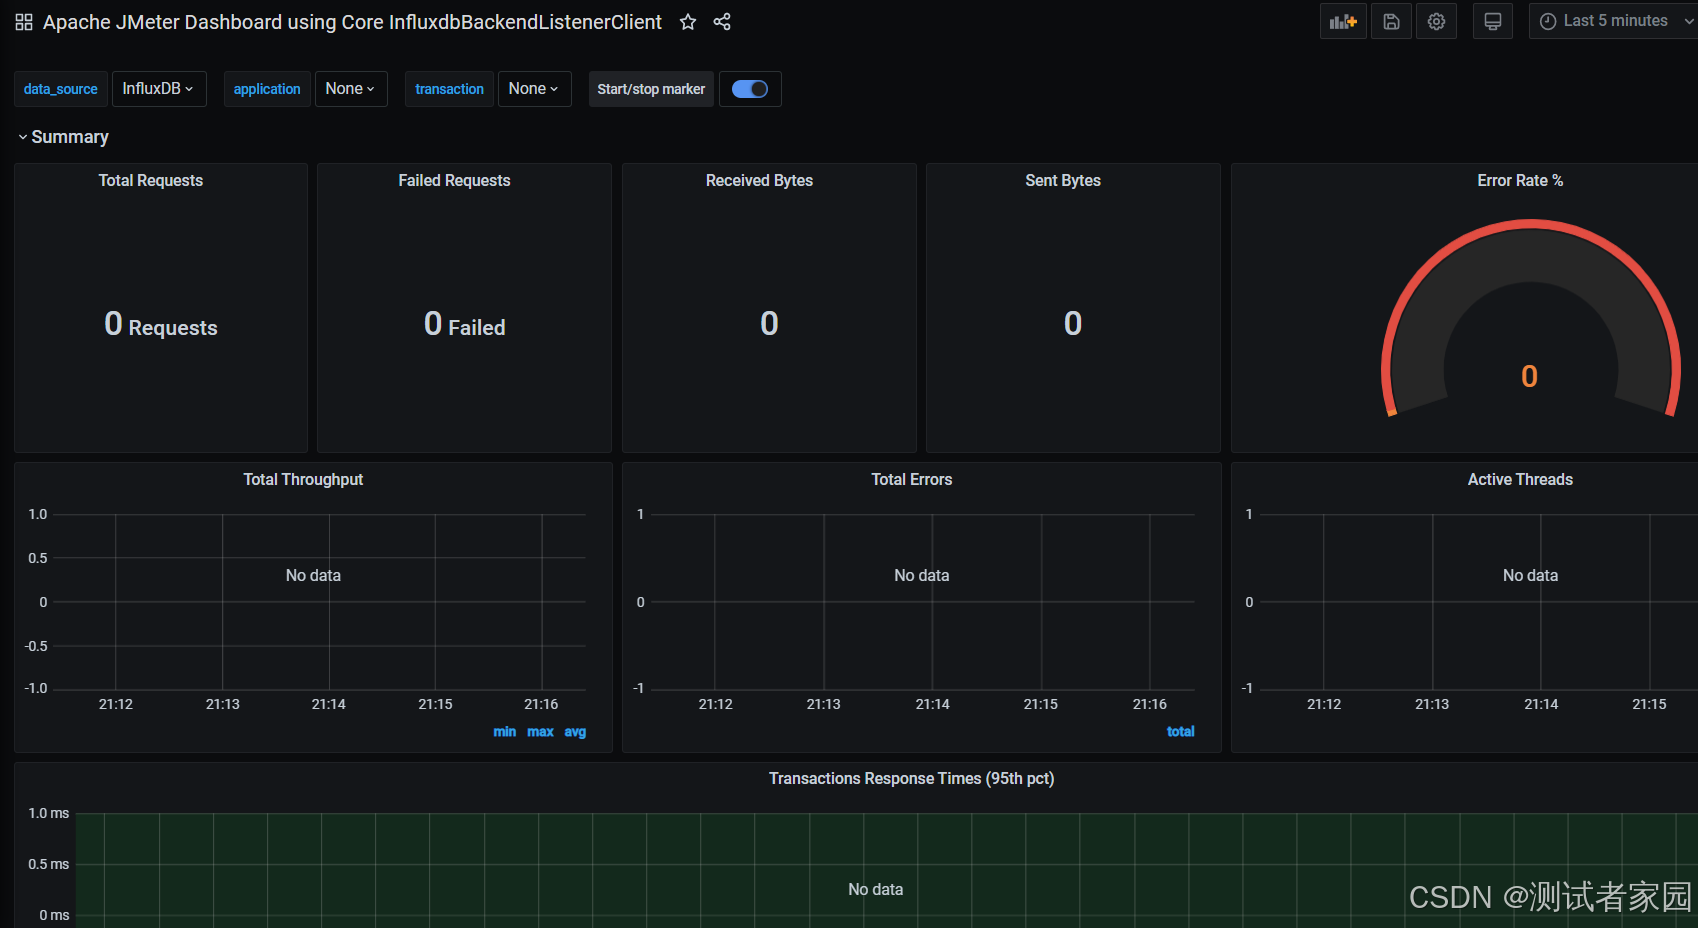The height and width of the screenshot is (928, 1698).
Task: Toggle the min legend series
Action: coord(505,732)
